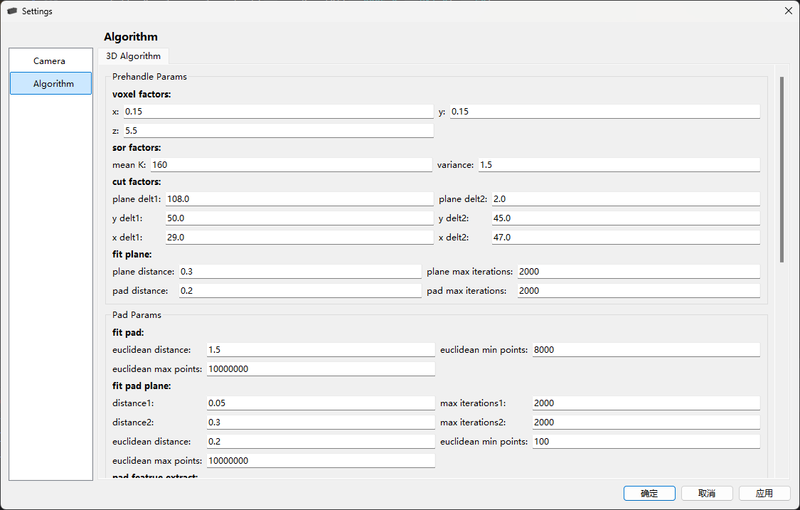Click the 应用 apply button
The image size is (800, 510).
click(x=765, y=493)
